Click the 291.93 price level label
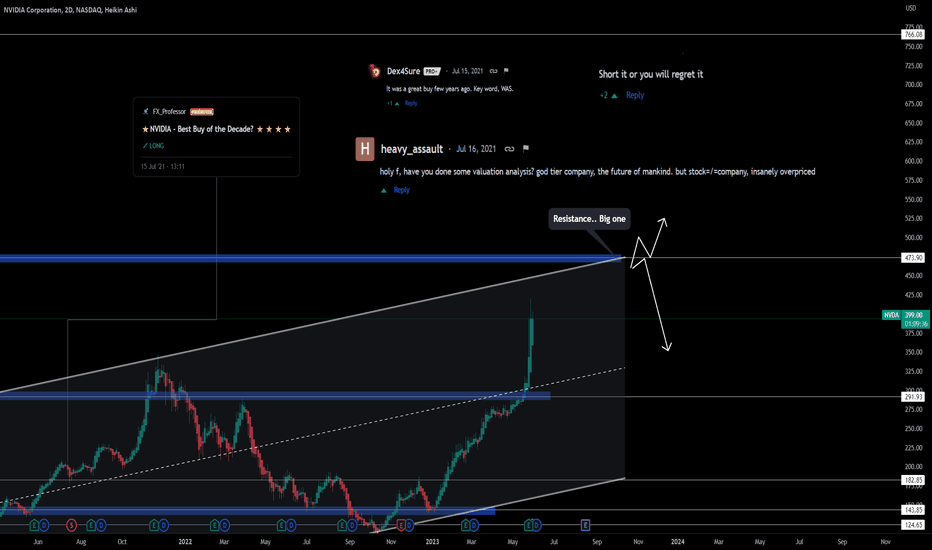This screenshot has height=550, width=932. 913,397
